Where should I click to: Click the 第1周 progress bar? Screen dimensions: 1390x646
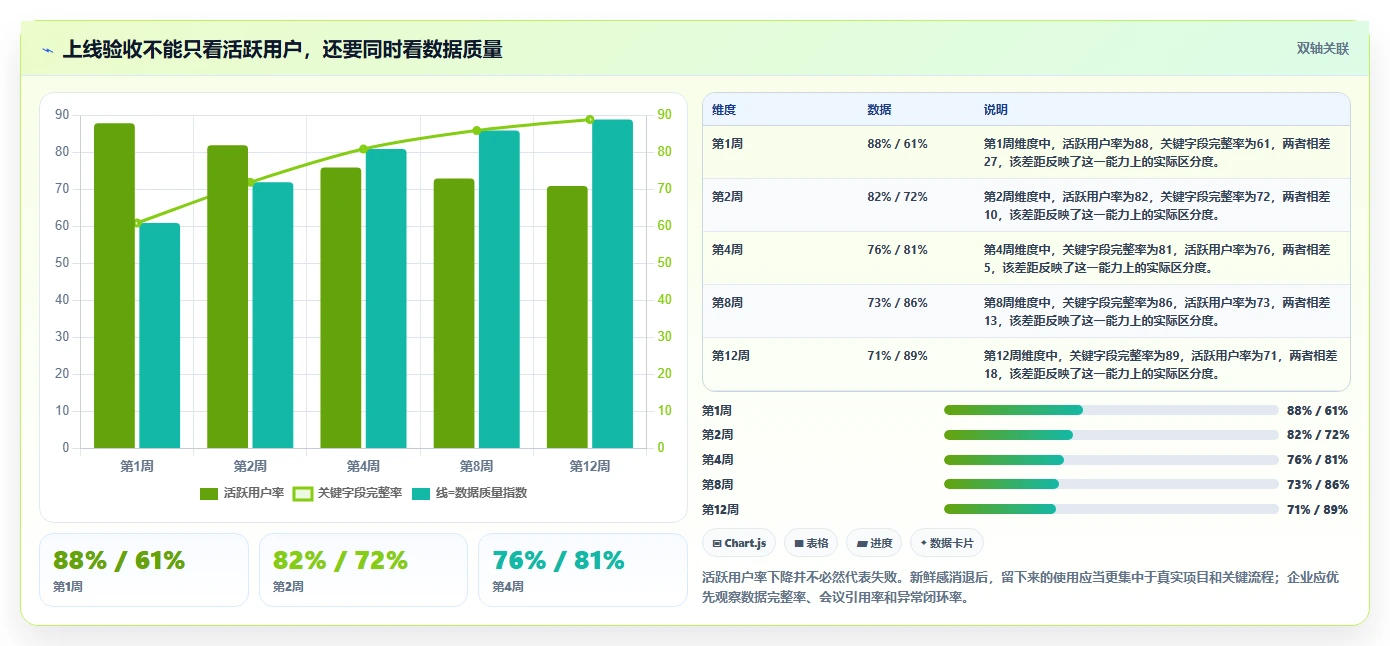tap(1111, 410)
